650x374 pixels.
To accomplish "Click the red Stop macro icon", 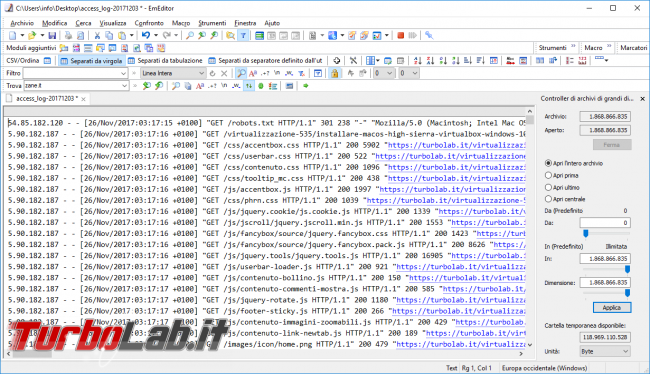I will (x=400, y=36).
